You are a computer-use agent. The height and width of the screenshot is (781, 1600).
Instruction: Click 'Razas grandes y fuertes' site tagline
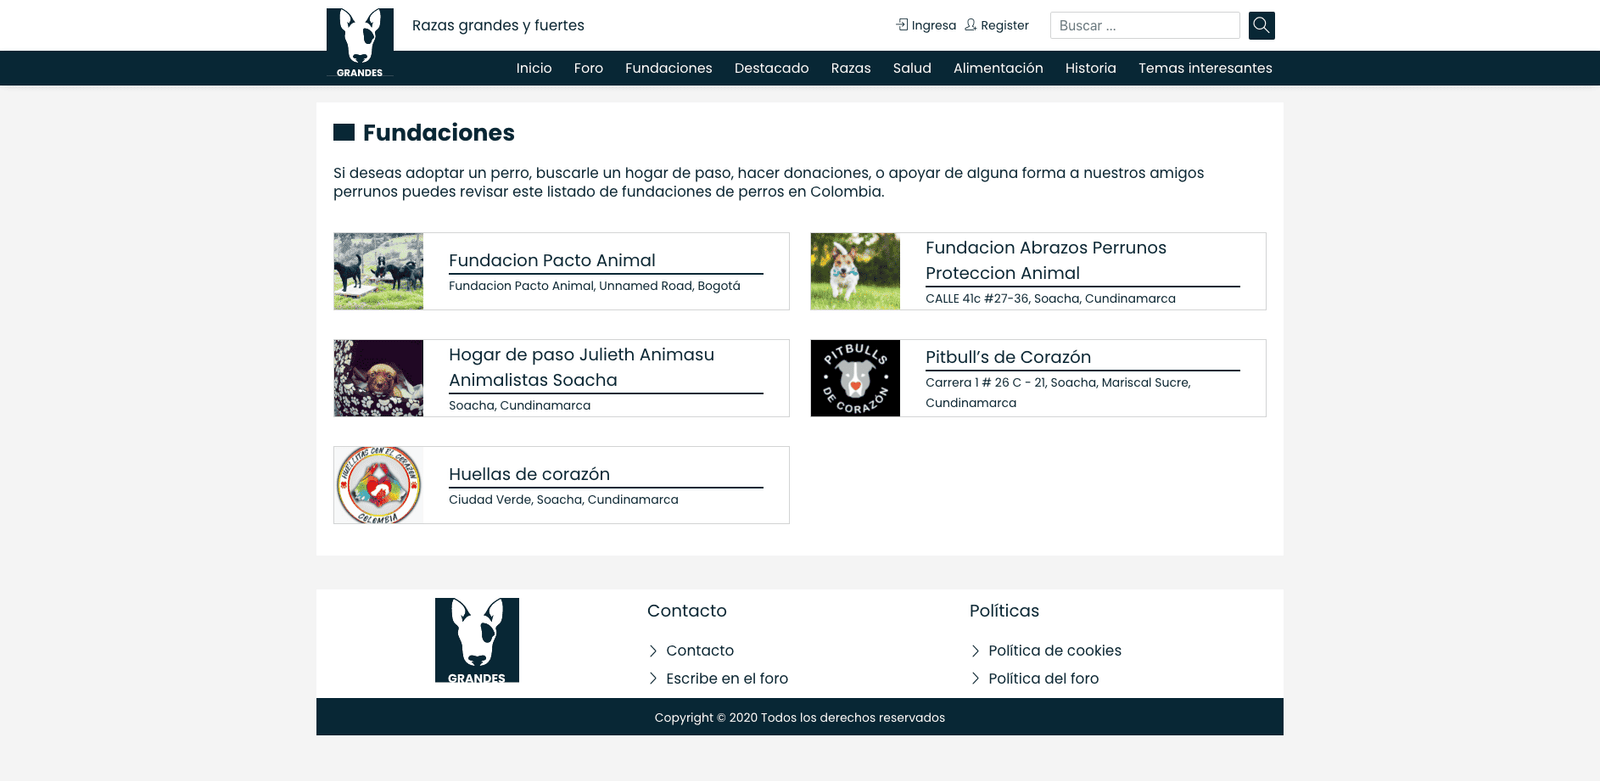coord(498,25)
